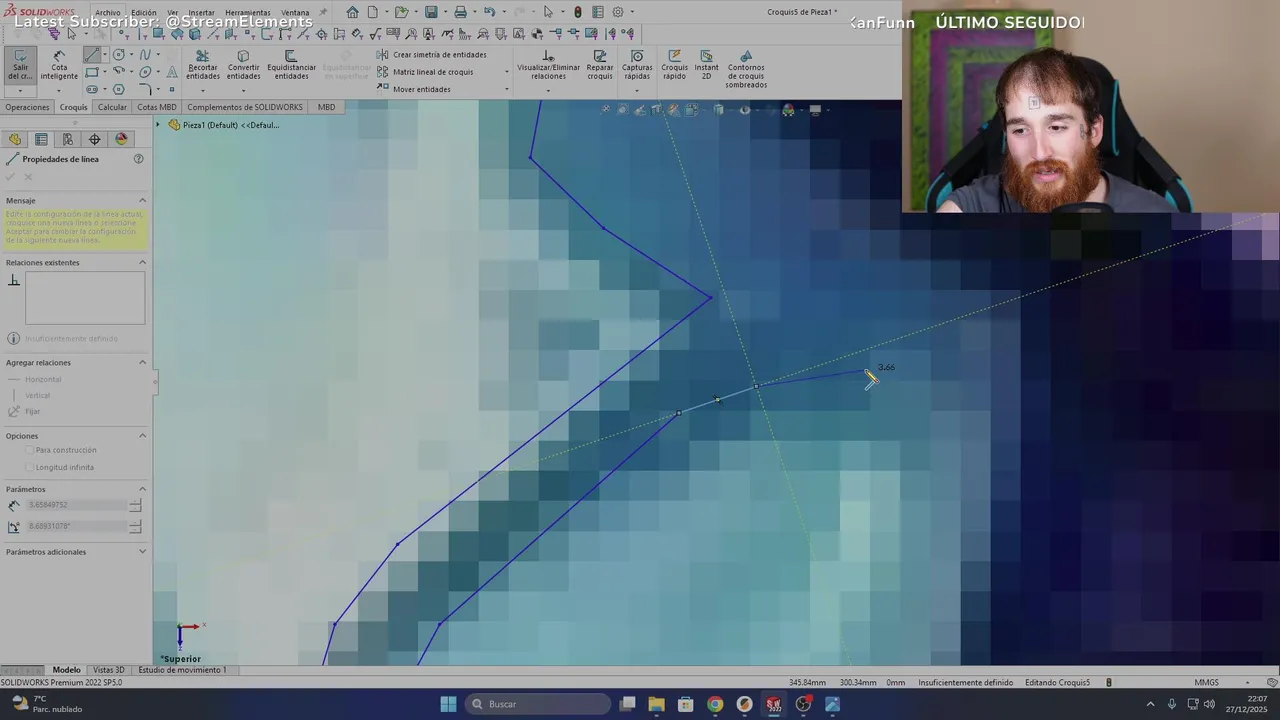Open FeatureManager design tree tab
1280x720 pixels.
[x=15, y=139]
